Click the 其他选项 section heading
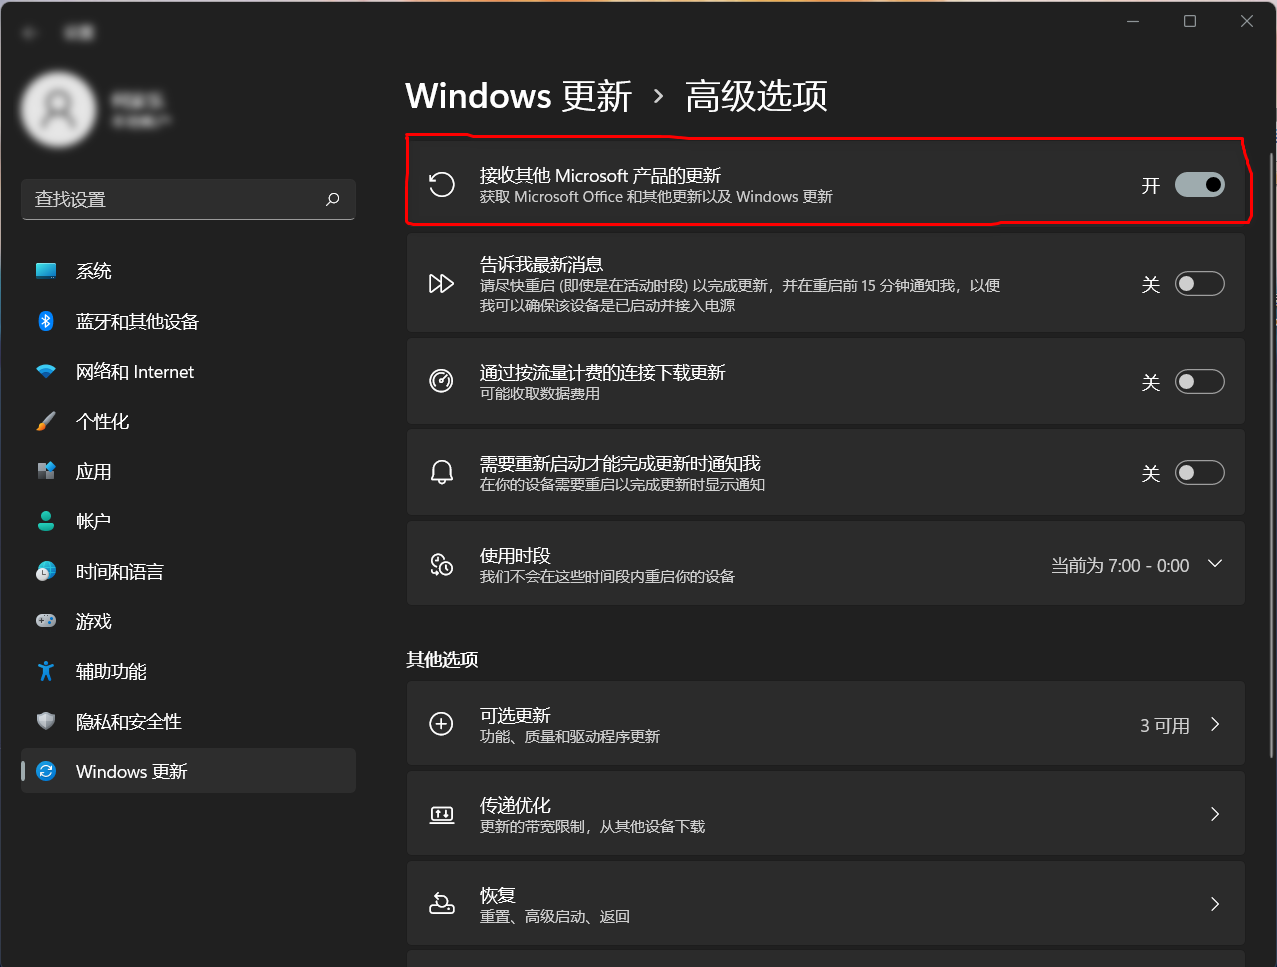This screenshot has height=967, width=1277. (x=442, y=659)
